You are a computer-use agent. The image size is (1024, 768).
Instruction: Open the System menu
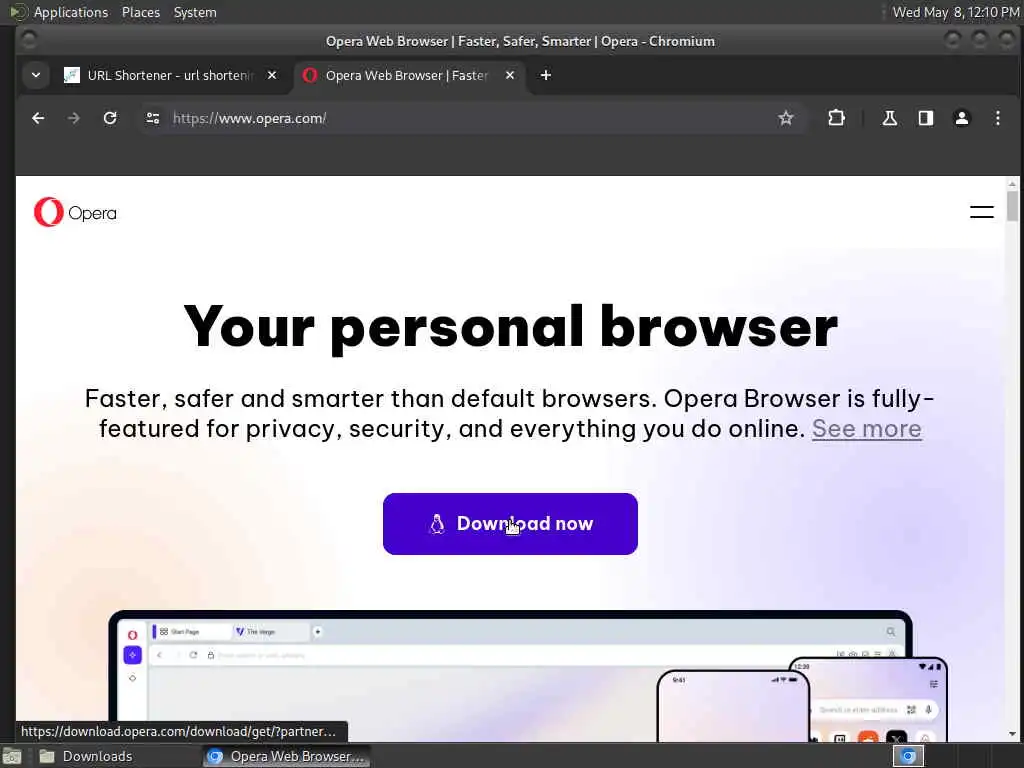coord(195,12)
